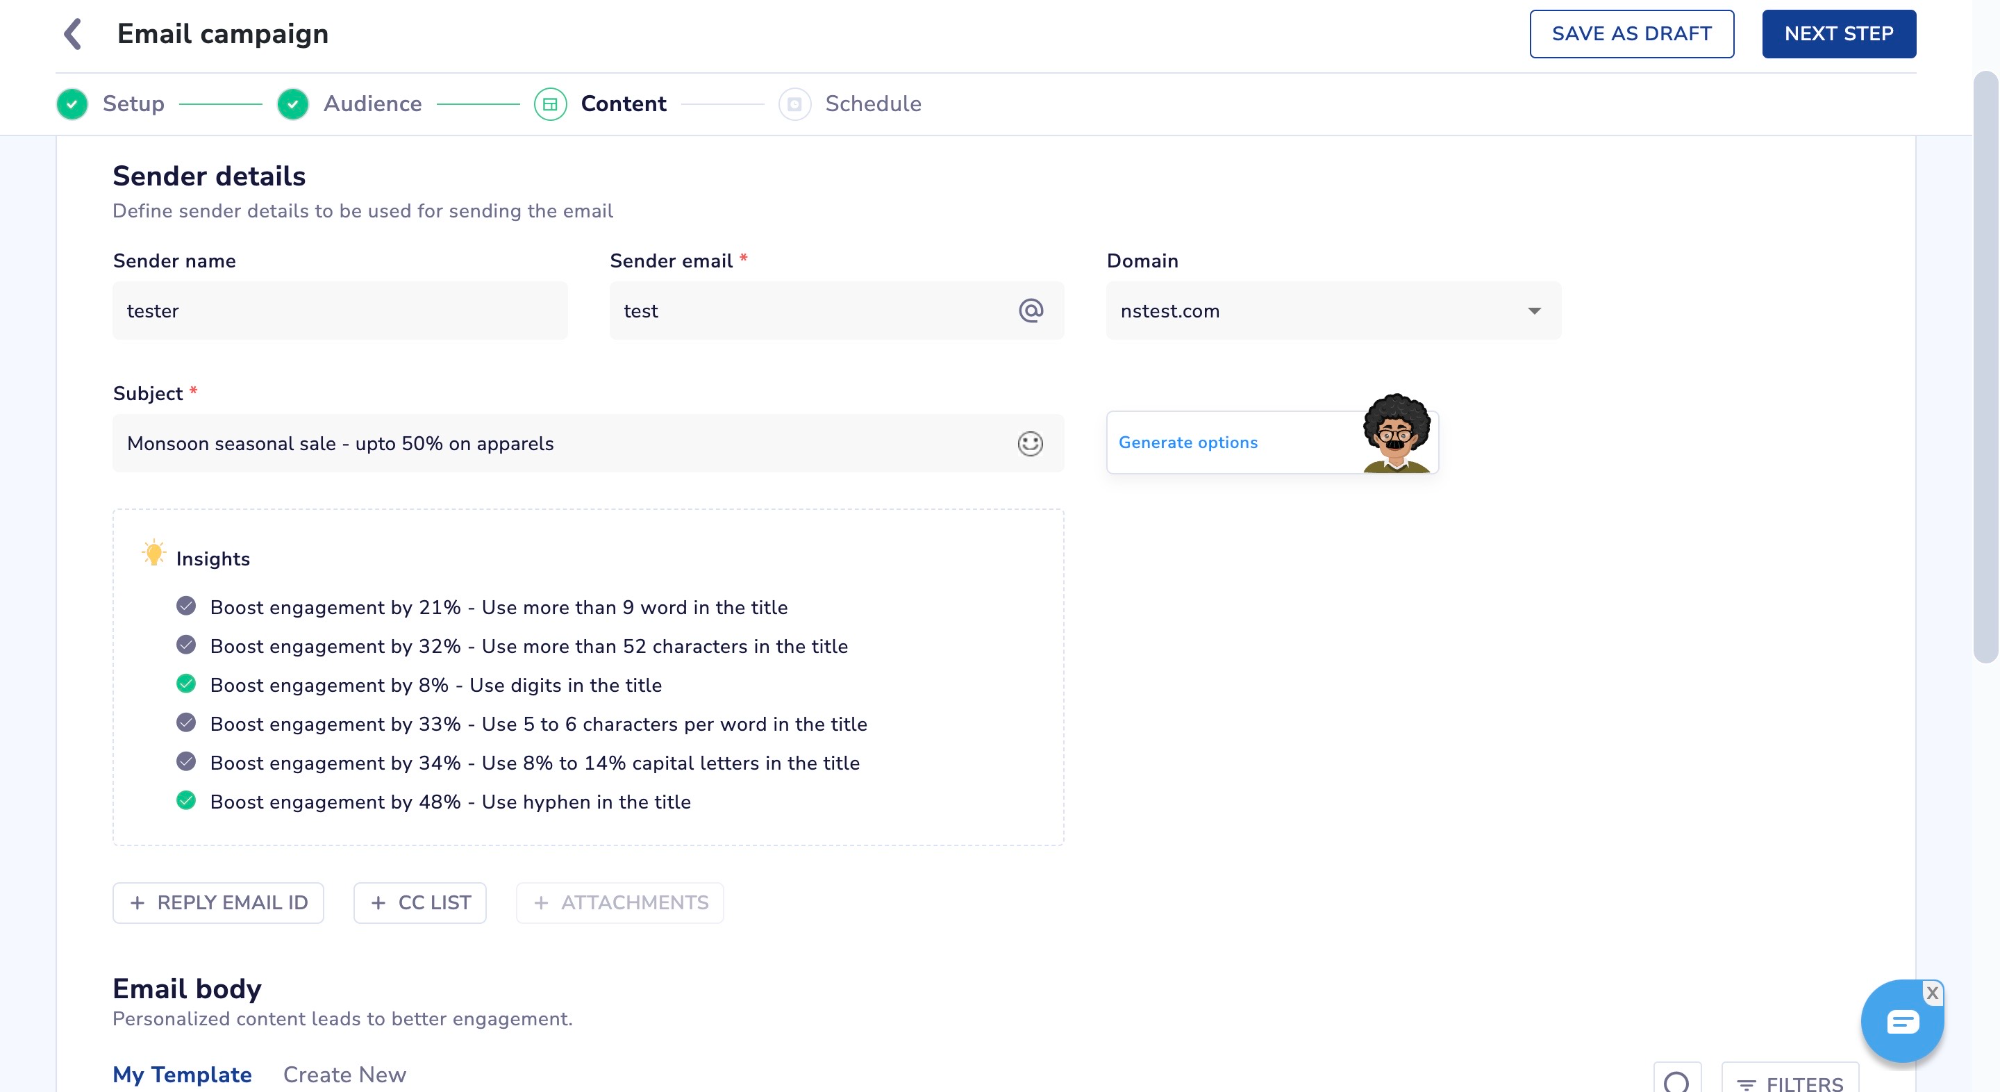Click grey check for 5 to 6 characters insight

[x=186, y=723]
